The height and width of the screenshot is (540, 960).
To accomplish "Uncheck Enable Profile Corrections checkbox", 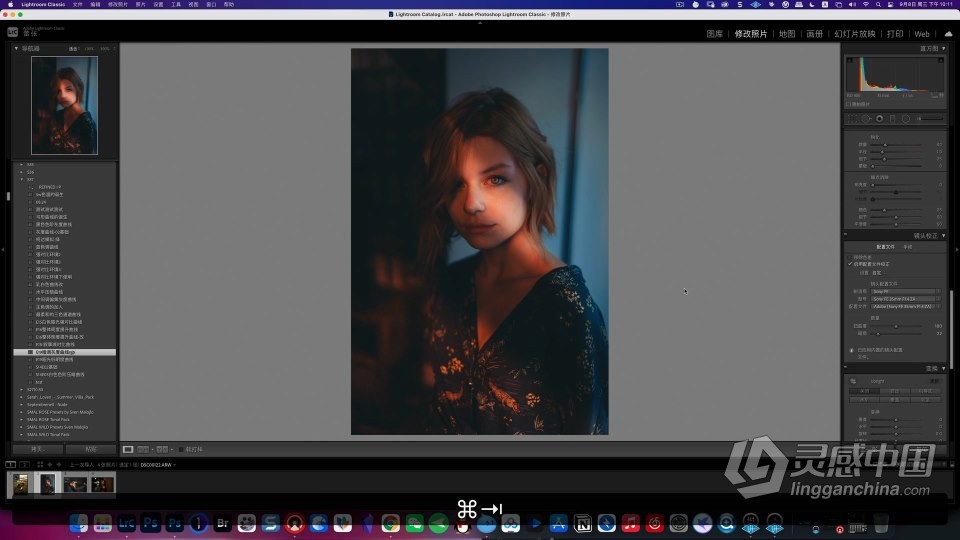I will coord(850,264).
